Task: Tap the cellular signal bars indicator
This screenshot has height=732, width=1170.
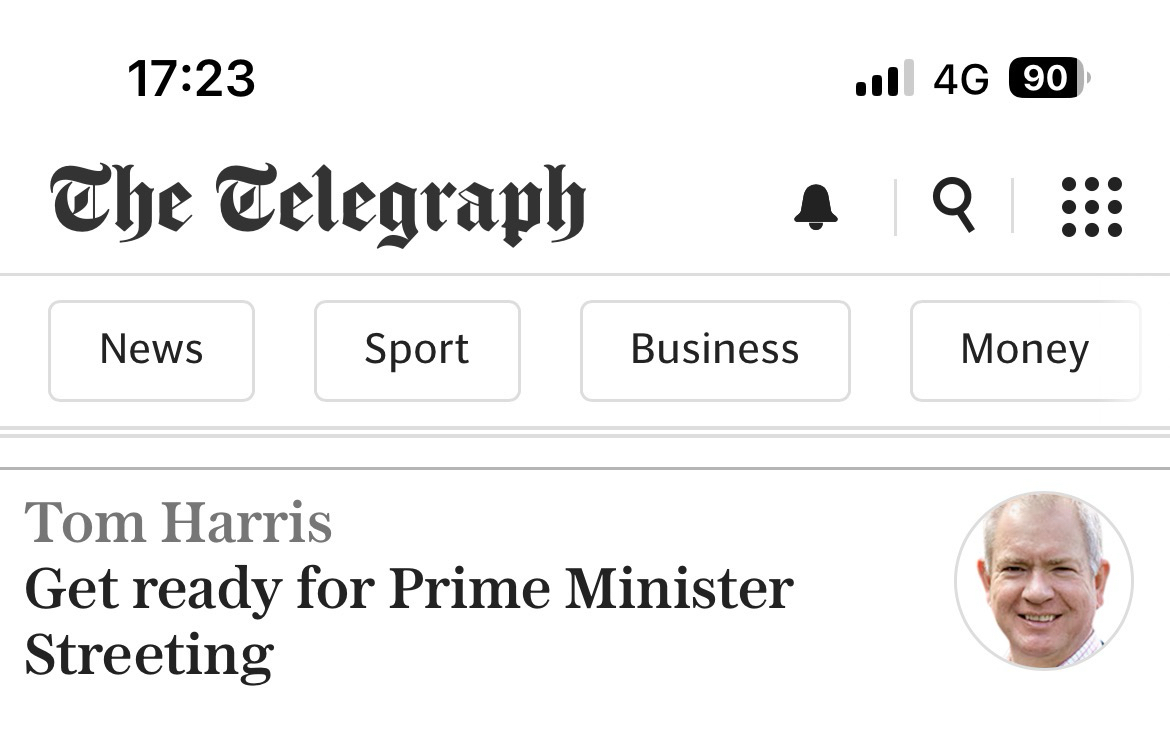Action: [884, 78]
